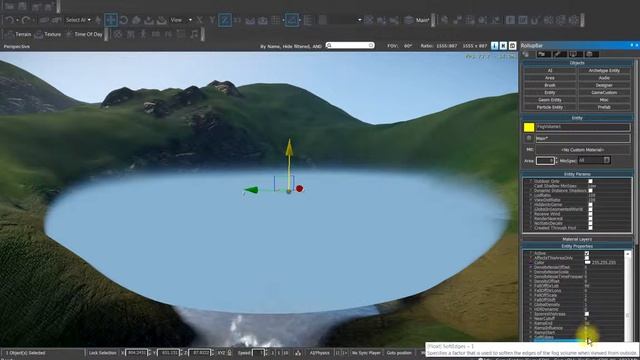Image resolution: width=640 pixels, height=360 pixels.
Task: Toggle Dynamic Distance Shadows checkbox
Action: coord(590,191)
